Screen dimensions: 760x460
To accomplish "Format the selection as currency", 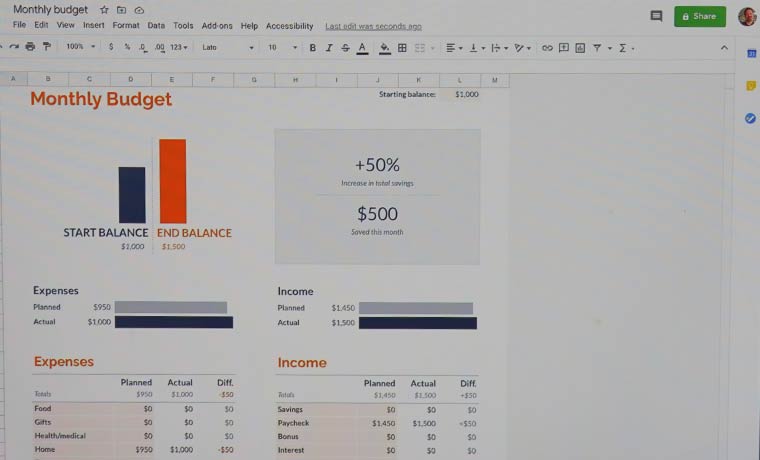I will click(x=111, y=47).
